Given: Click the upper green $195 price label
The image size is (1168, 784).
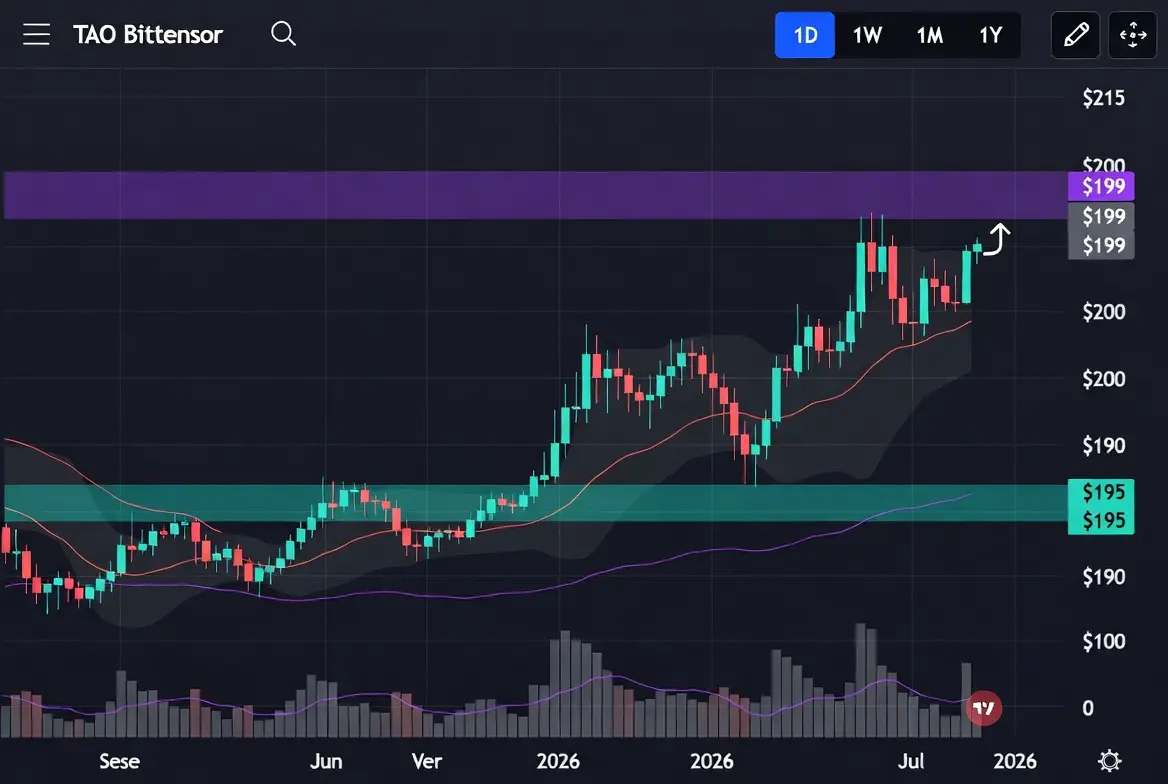Looking at the screenshot, I should click(x=1101, y=492).
